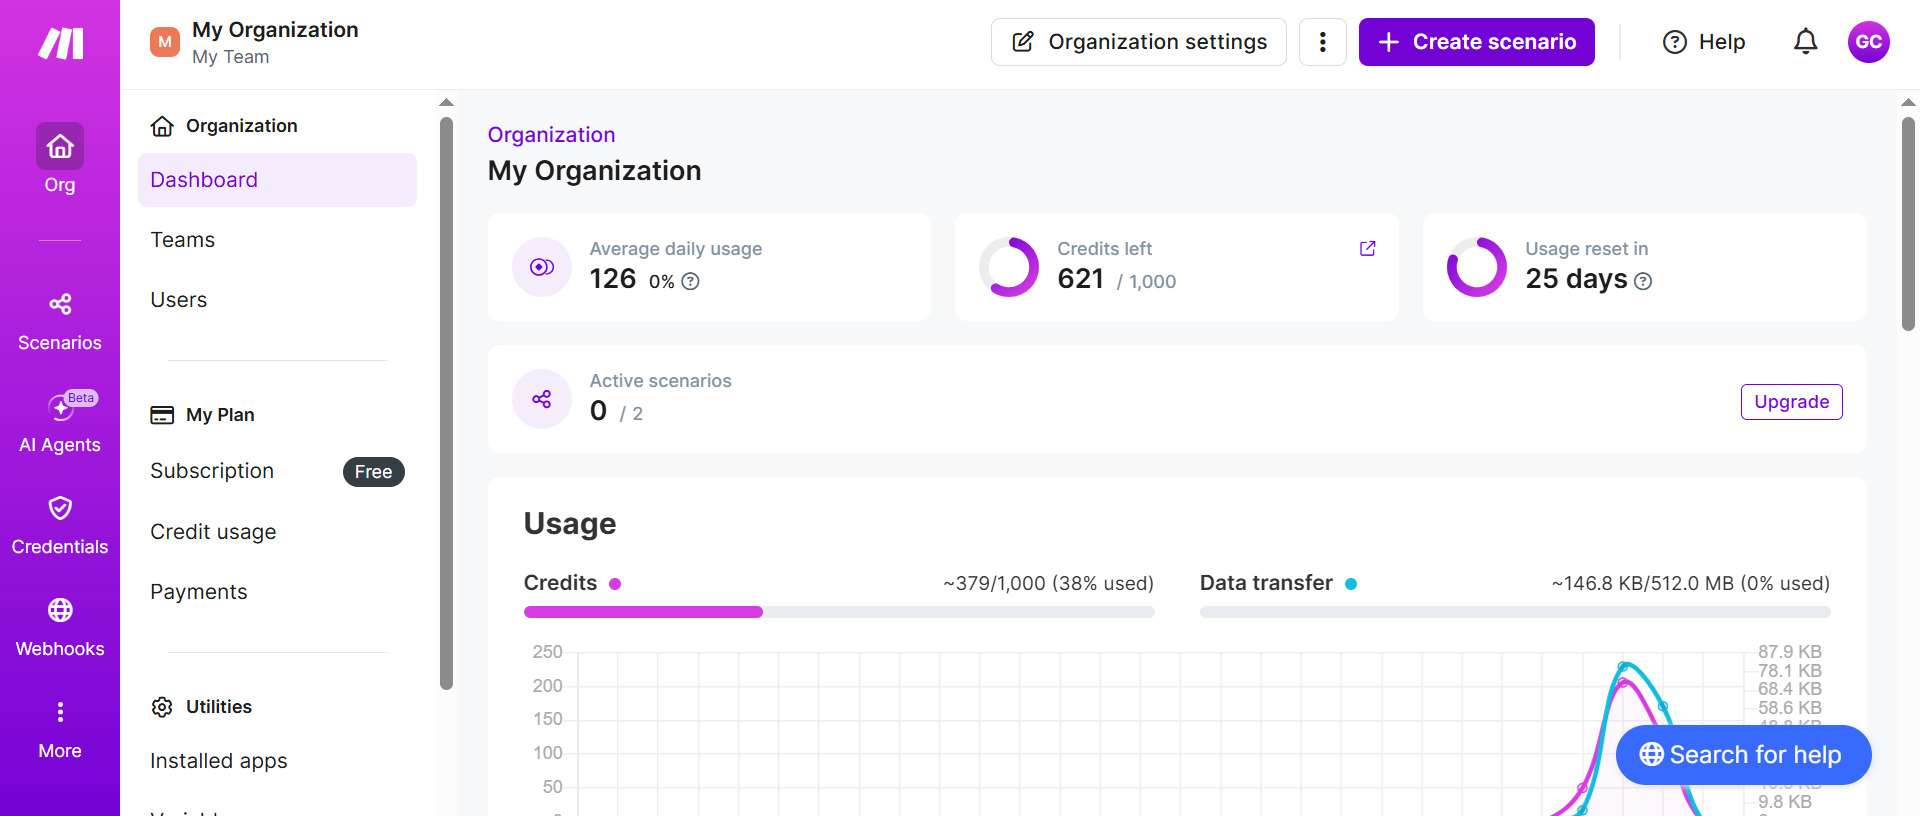Click the Credits usage progress bar

[x=839, y=612]
